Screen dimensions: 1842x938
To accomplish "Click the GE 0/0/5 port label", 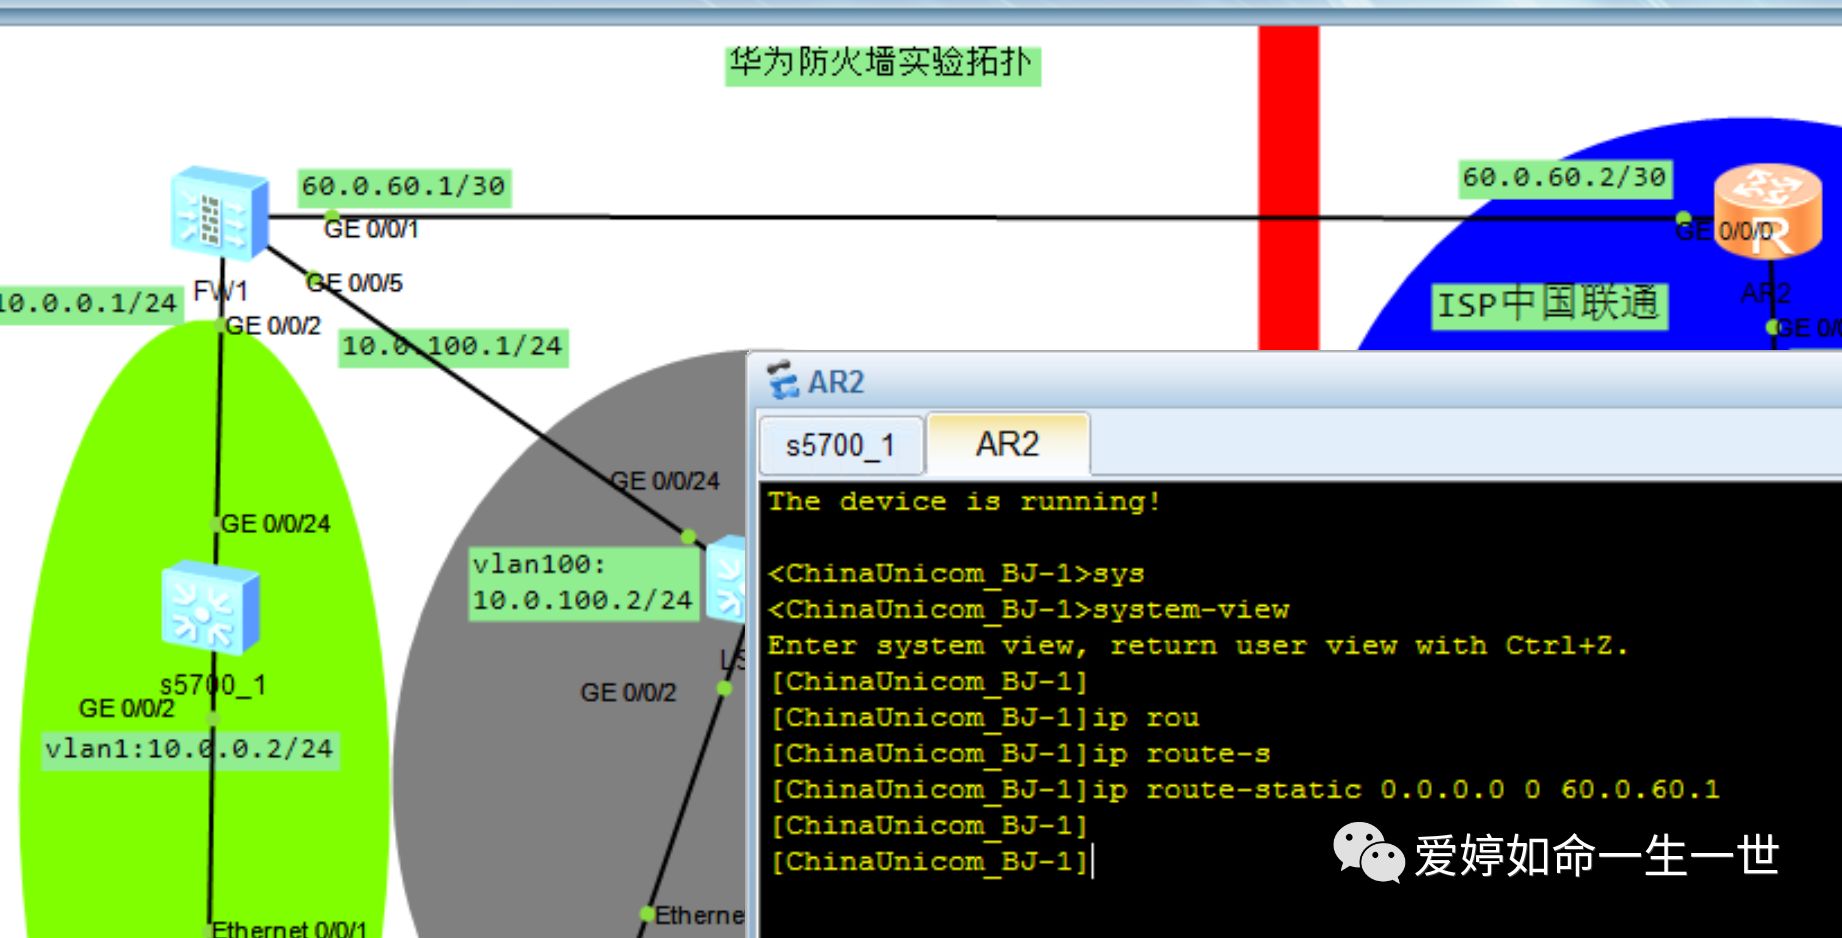I will coord(354,283).
